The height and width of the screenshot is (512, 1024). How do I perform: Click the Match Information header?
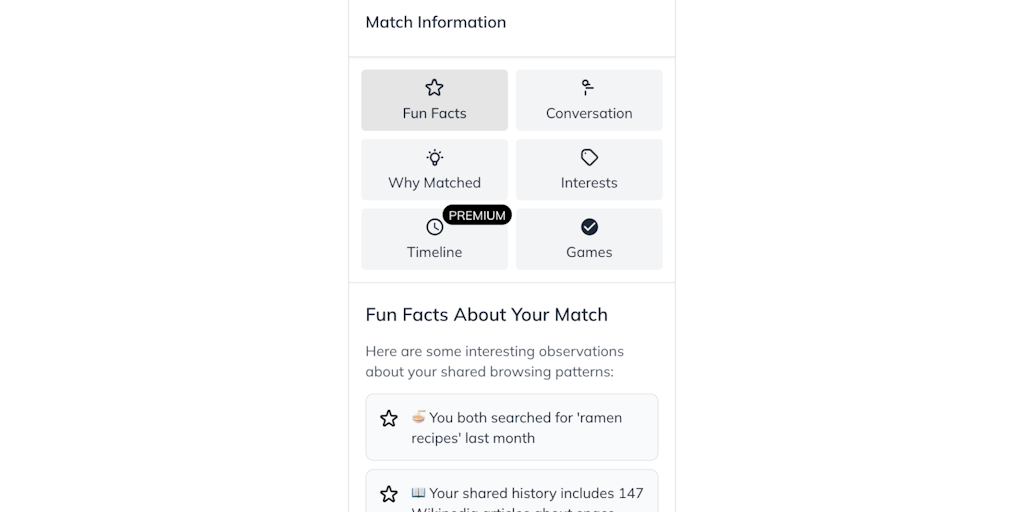pyautogui.click(x=436, y=22)
